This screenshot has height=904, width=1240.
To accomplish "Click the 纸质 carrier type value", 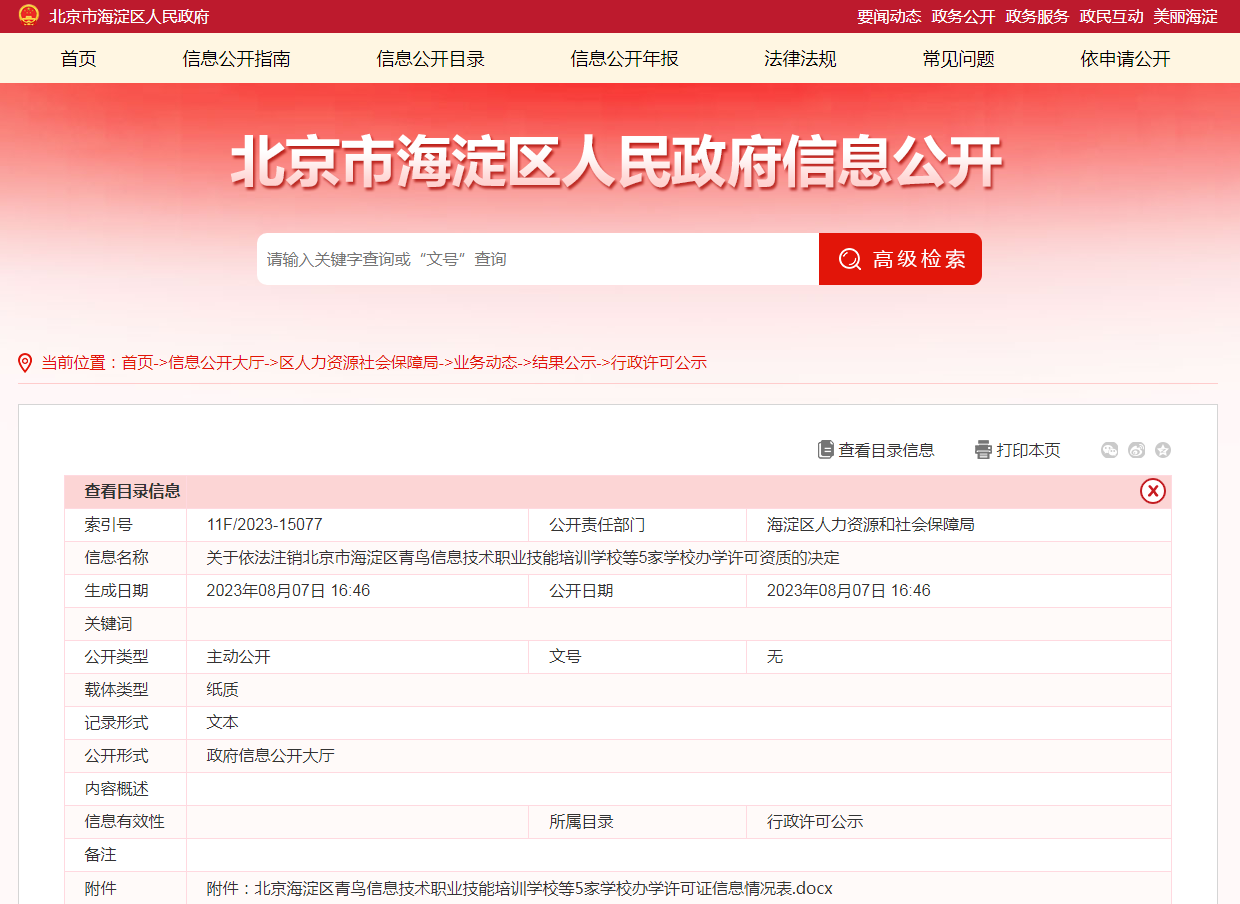I will click(222, 689).
